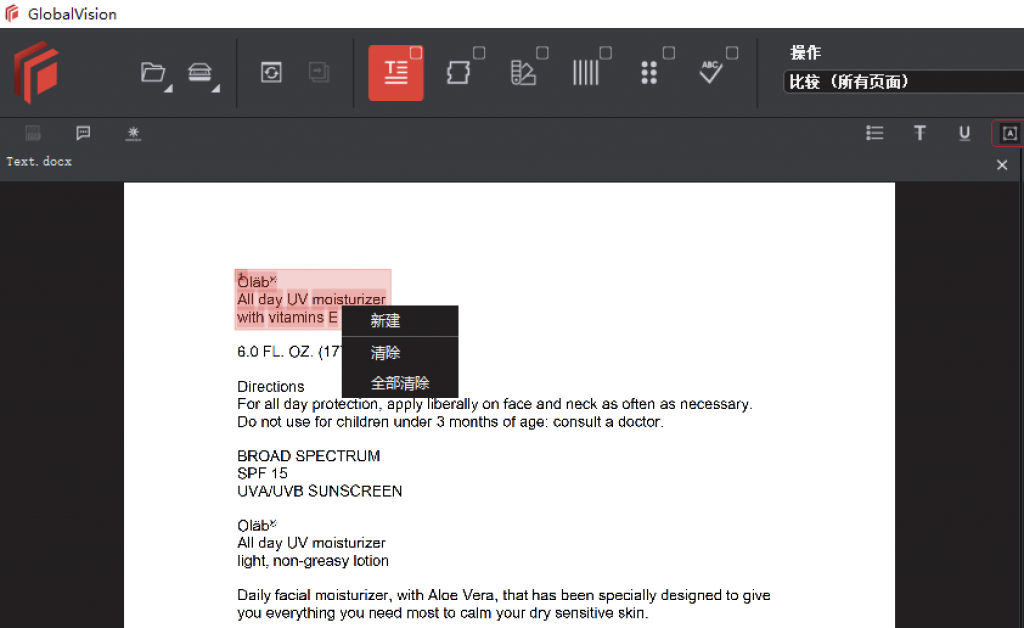1024x628 pixels.
Task: Click the bulleted list icon
Action: (x=874, y=133)
